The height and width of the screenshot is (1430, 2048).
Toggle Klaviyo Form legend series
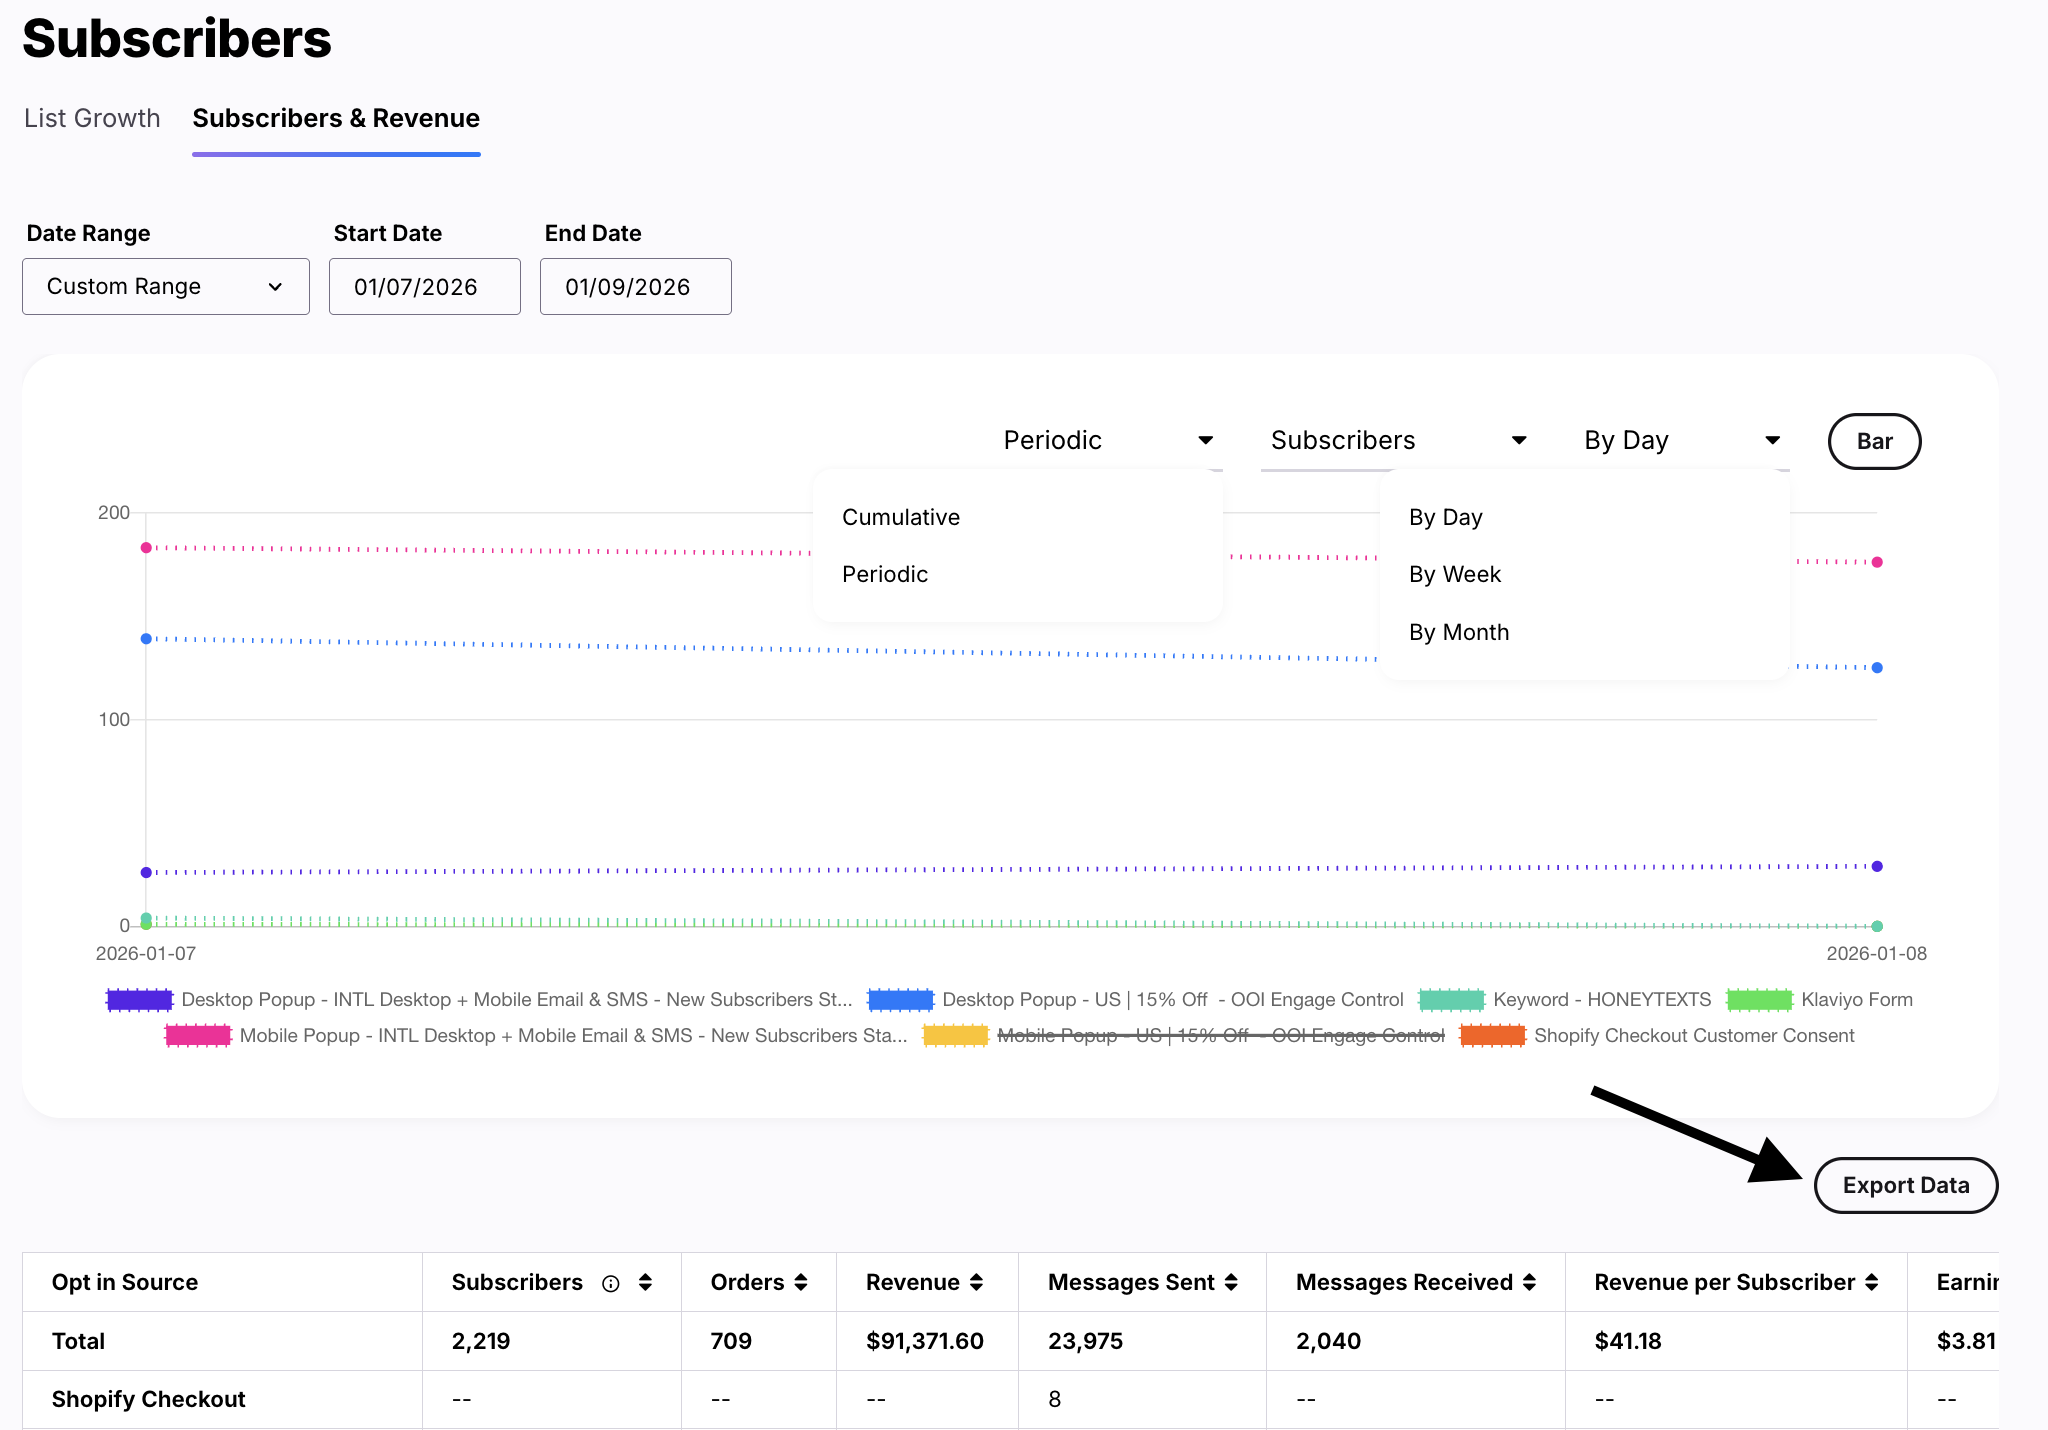(1856, 1000)
